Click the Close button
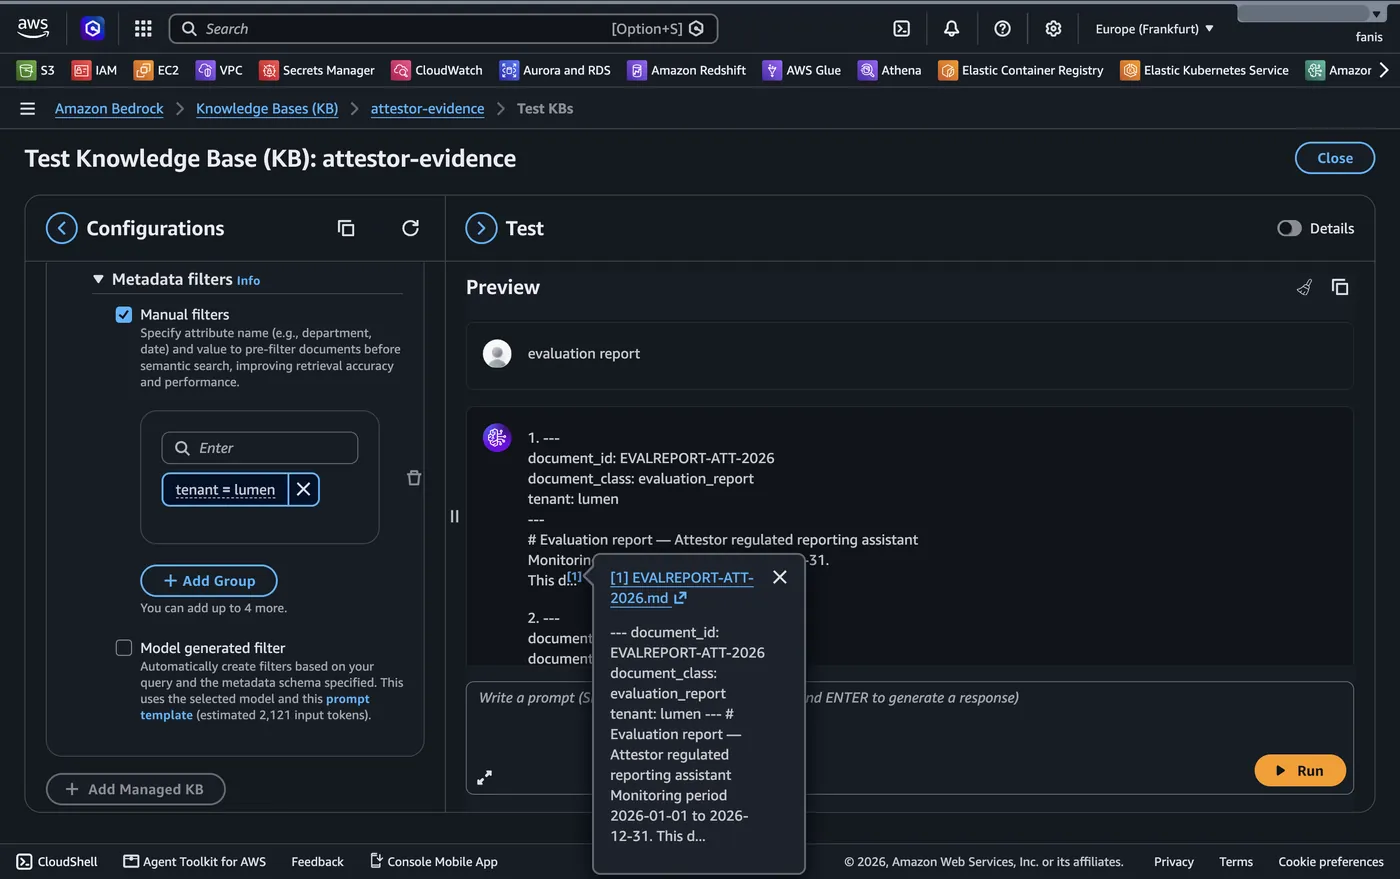Viewport: 1400px width, 879px height. (x=1335, y=158)
